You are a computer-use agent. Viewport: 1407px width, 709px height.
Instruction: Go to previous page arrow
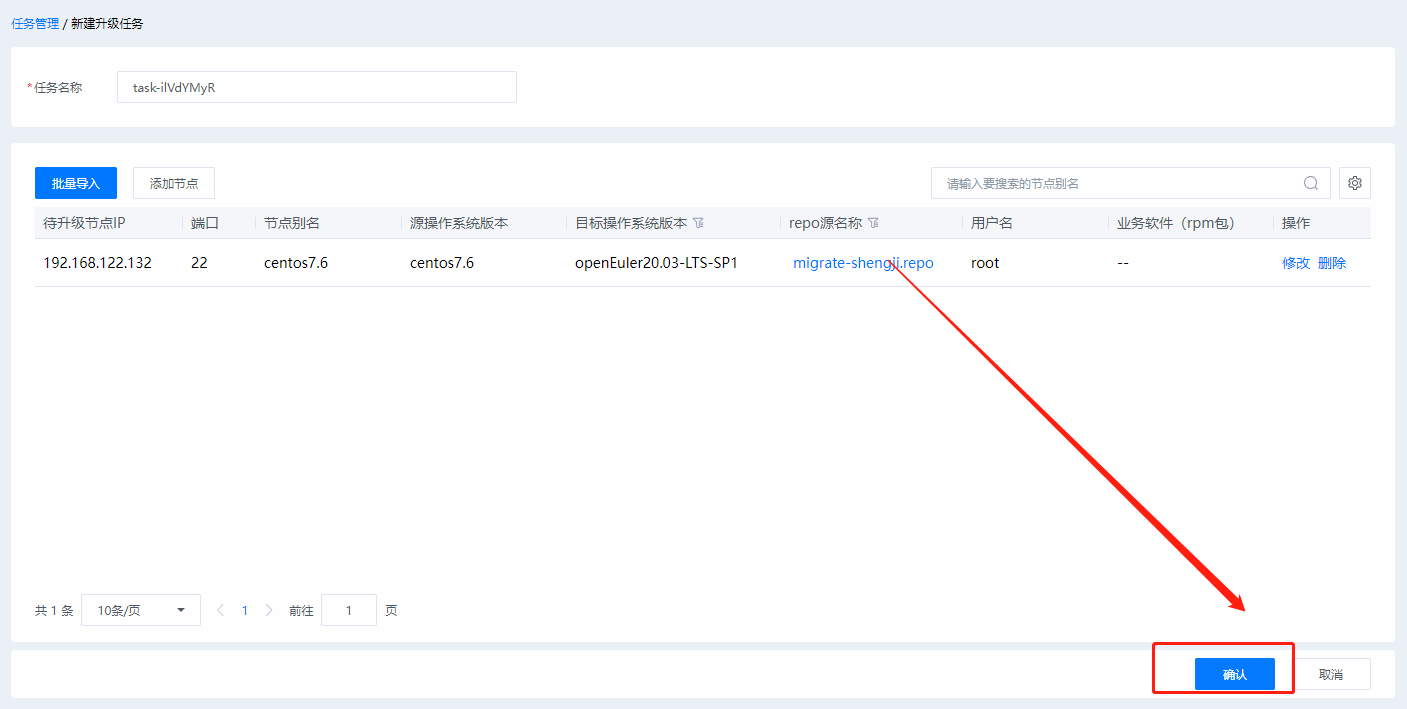pyautogui.click(x=220, y=610)
